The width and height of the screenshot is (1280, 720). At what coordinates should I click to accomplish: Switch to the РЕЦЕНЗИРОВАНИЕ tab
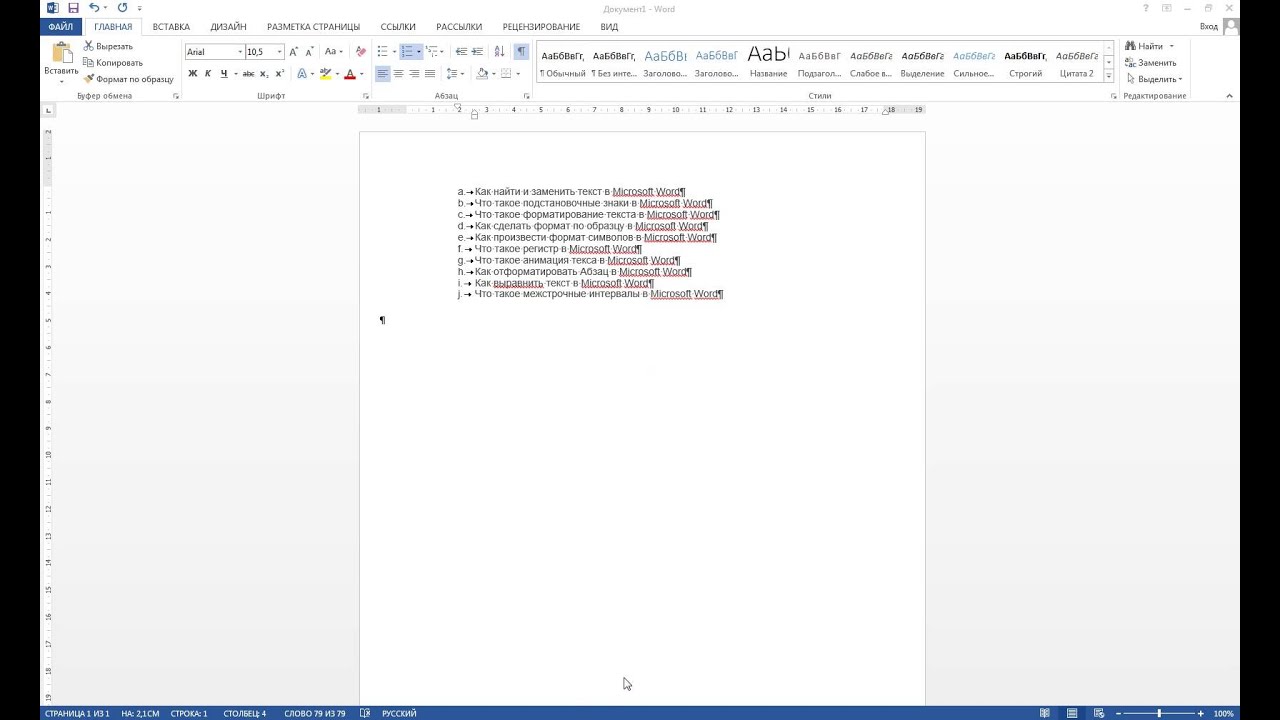click(x=541, y=27)
